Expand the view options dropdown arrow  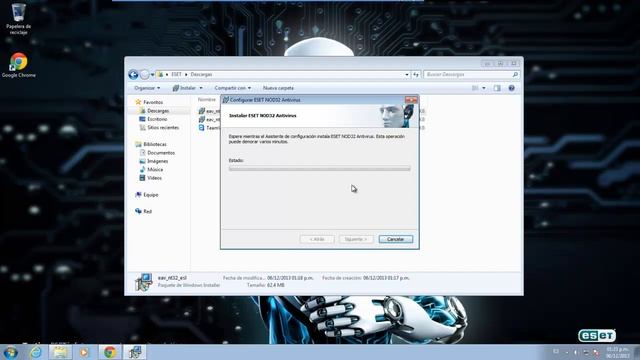[x=484, y=88]
